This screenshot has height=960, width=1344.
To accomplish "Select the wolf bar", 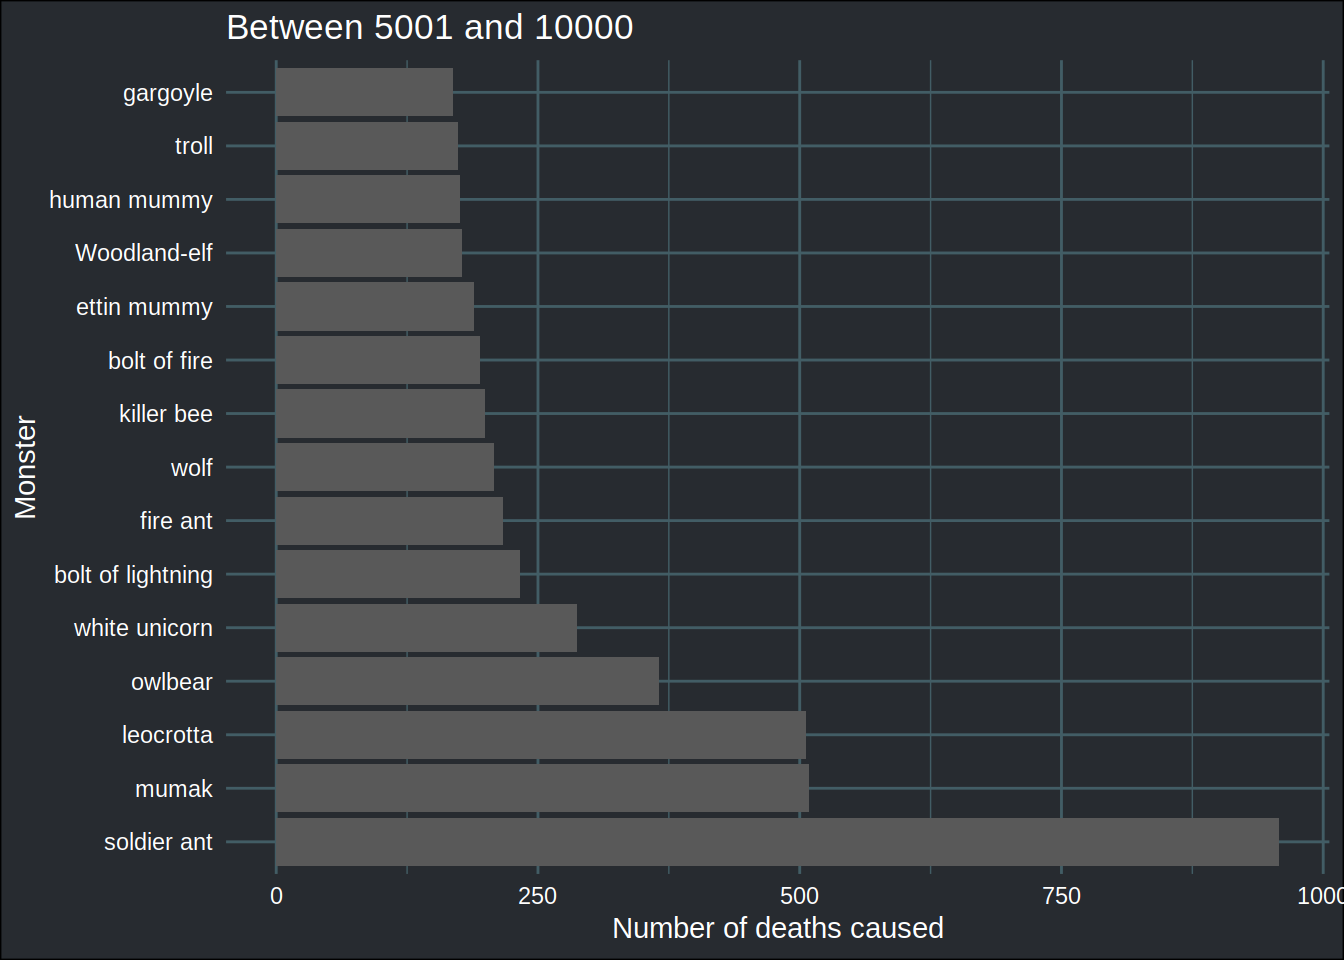I will (x=385, y=467).
